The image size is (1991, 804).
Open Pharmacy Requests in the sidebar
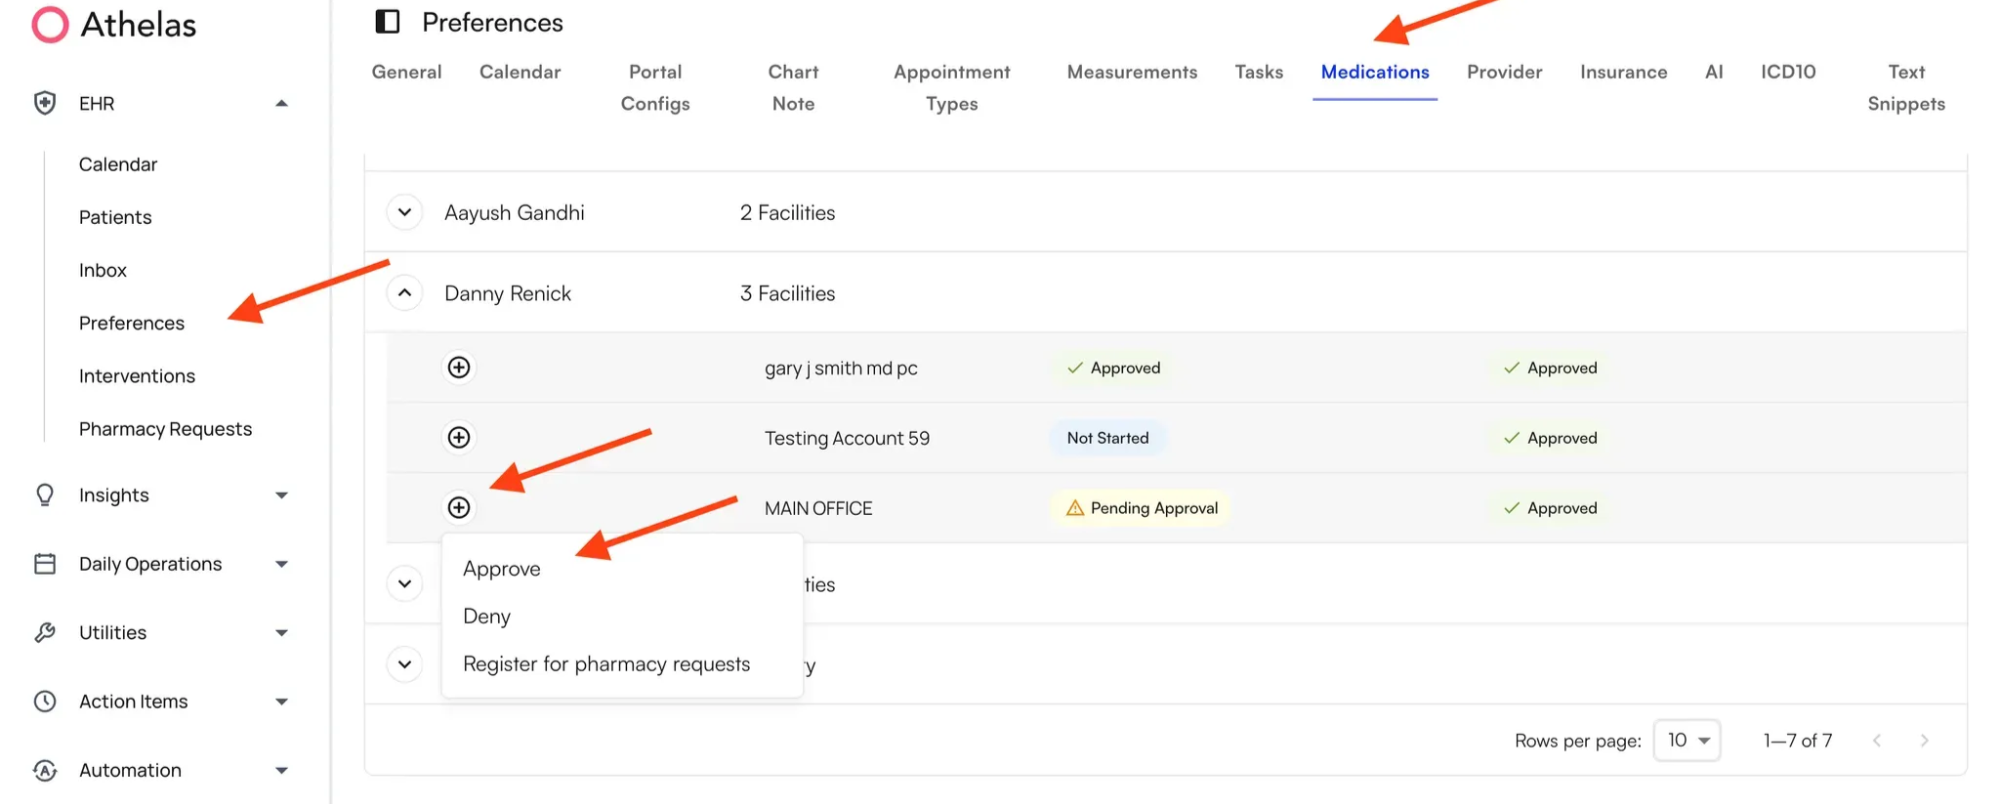click(x=165, y=429)
